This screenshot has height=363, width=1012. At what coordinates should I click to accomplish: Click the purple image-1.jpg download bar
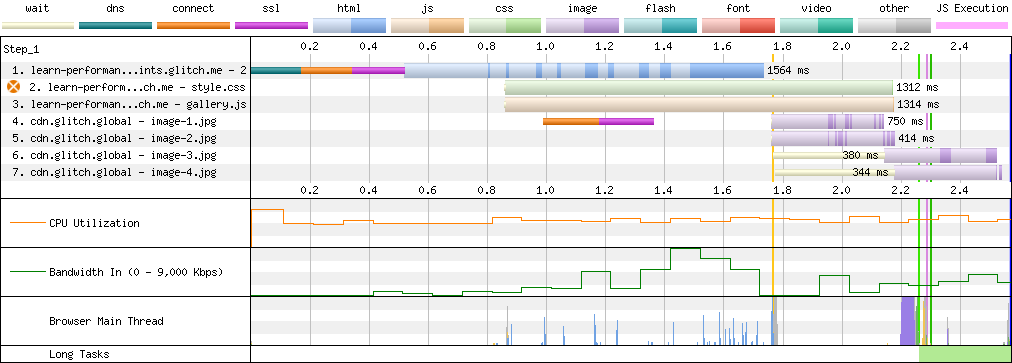pyautogui.click(x=828, y=121)
